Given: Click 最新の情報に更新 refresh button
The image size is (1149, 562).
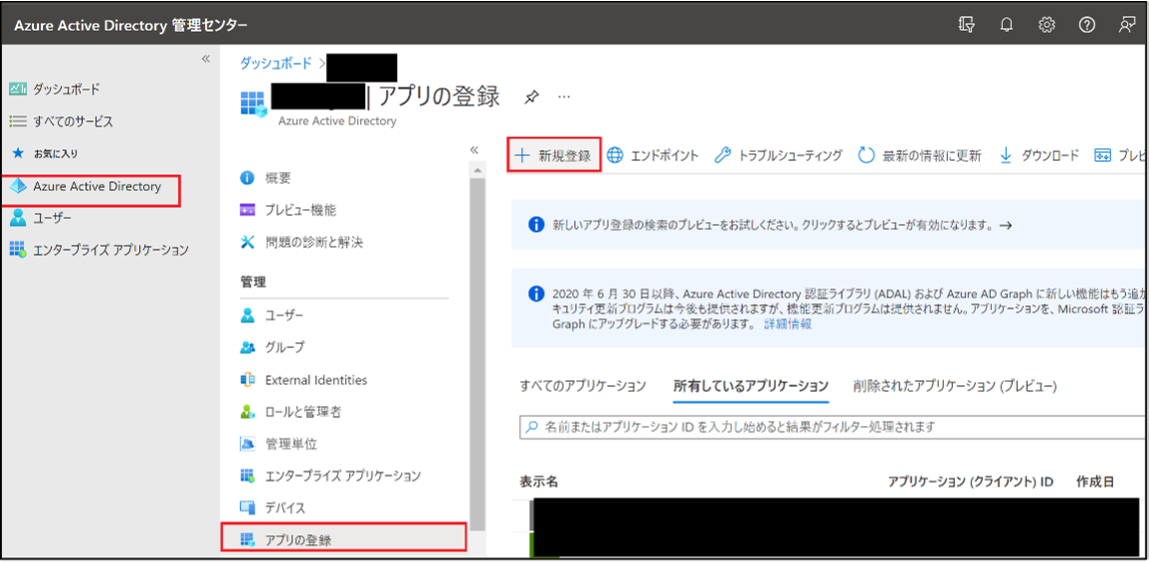Looking at the screenshot, I should pos(920,155).
